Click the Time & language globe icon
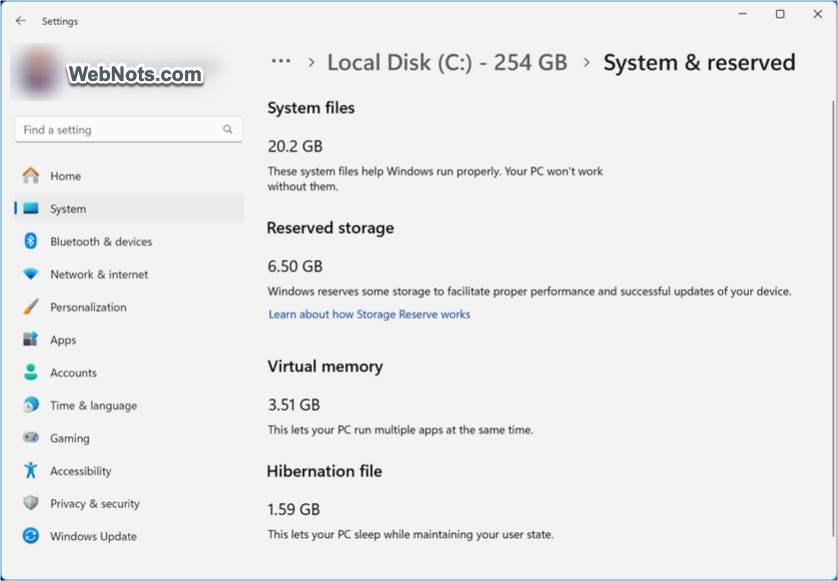This screenshot has width=838, height=581. point(31,405)
